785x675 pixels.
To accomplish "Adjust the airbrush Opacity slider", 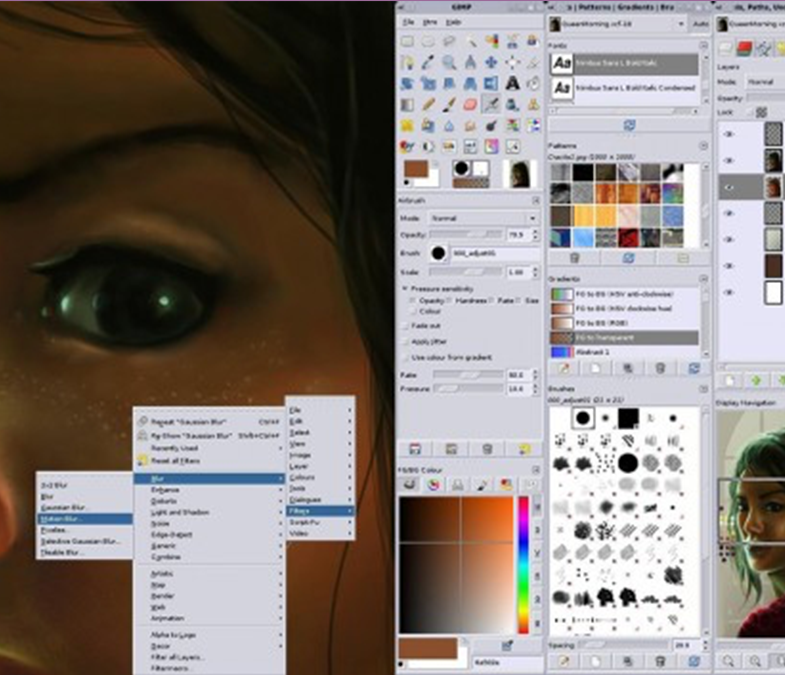I will click(466, 234).
